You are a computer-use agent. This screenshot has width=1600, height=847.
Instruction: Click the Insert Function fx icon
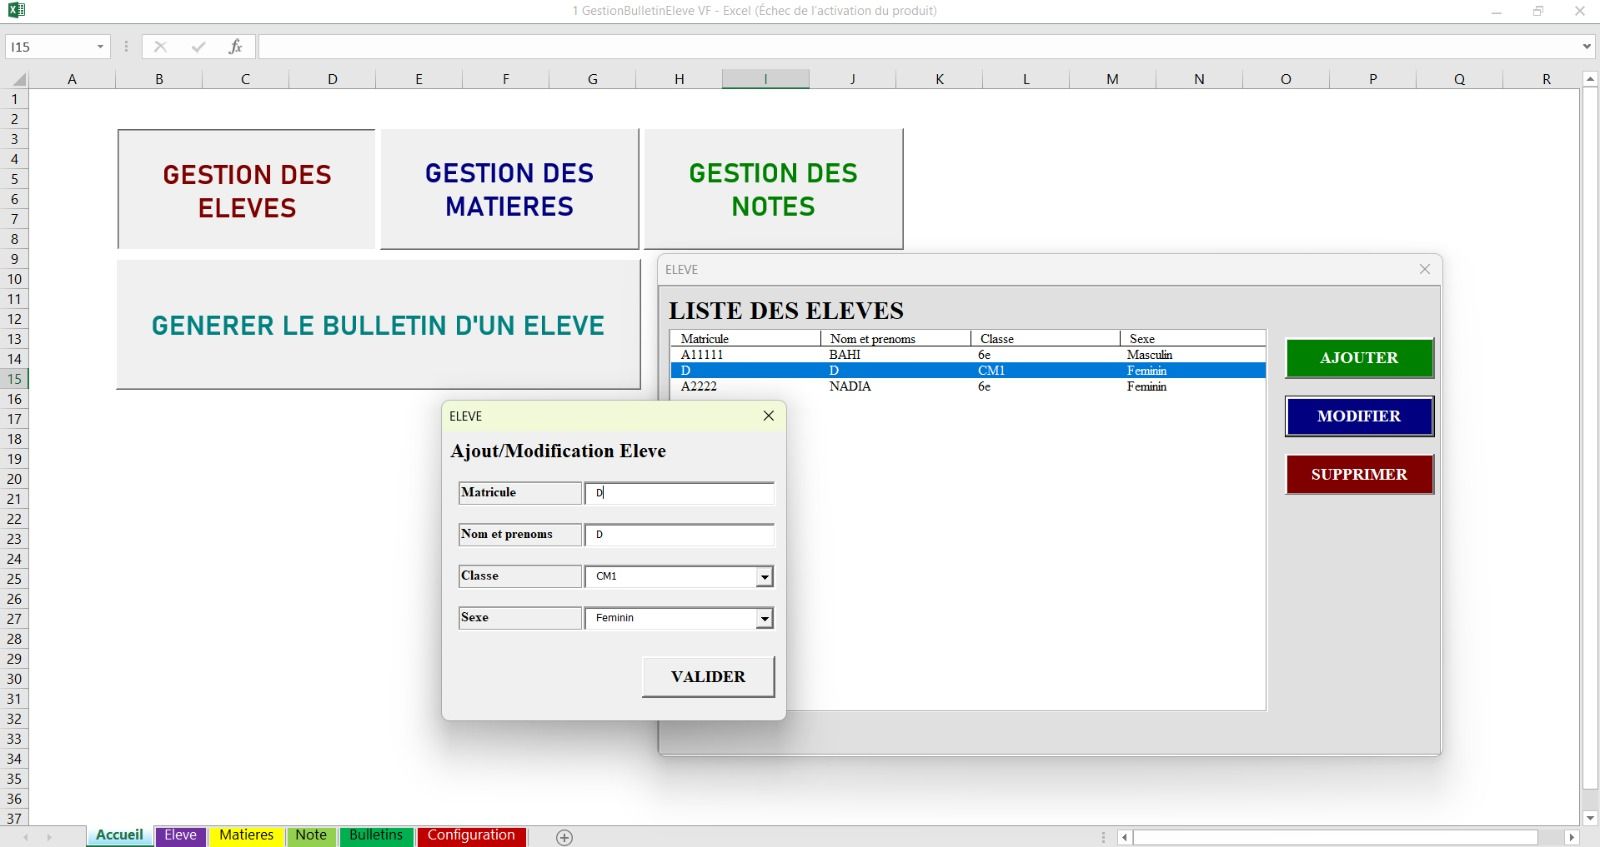click(235, 46)
